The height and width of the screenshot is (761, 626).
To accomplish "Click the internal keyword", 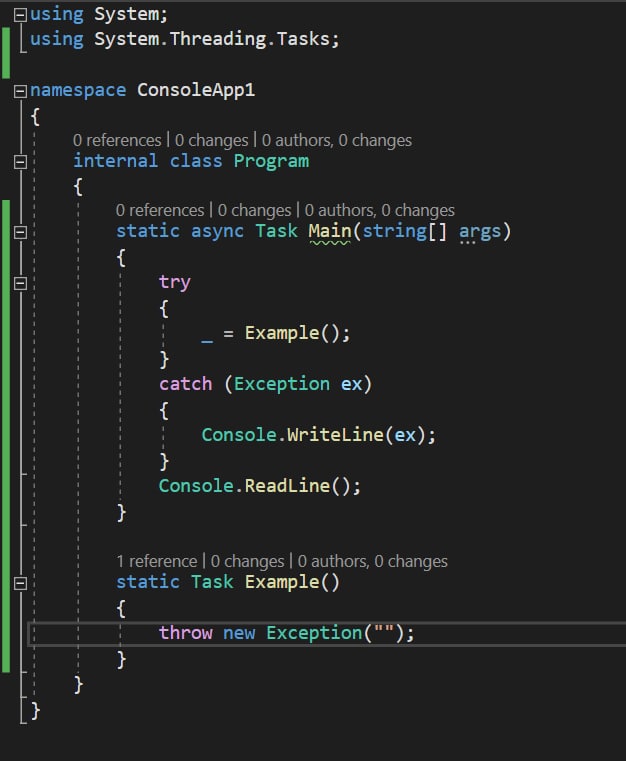I will coord(115,161).
